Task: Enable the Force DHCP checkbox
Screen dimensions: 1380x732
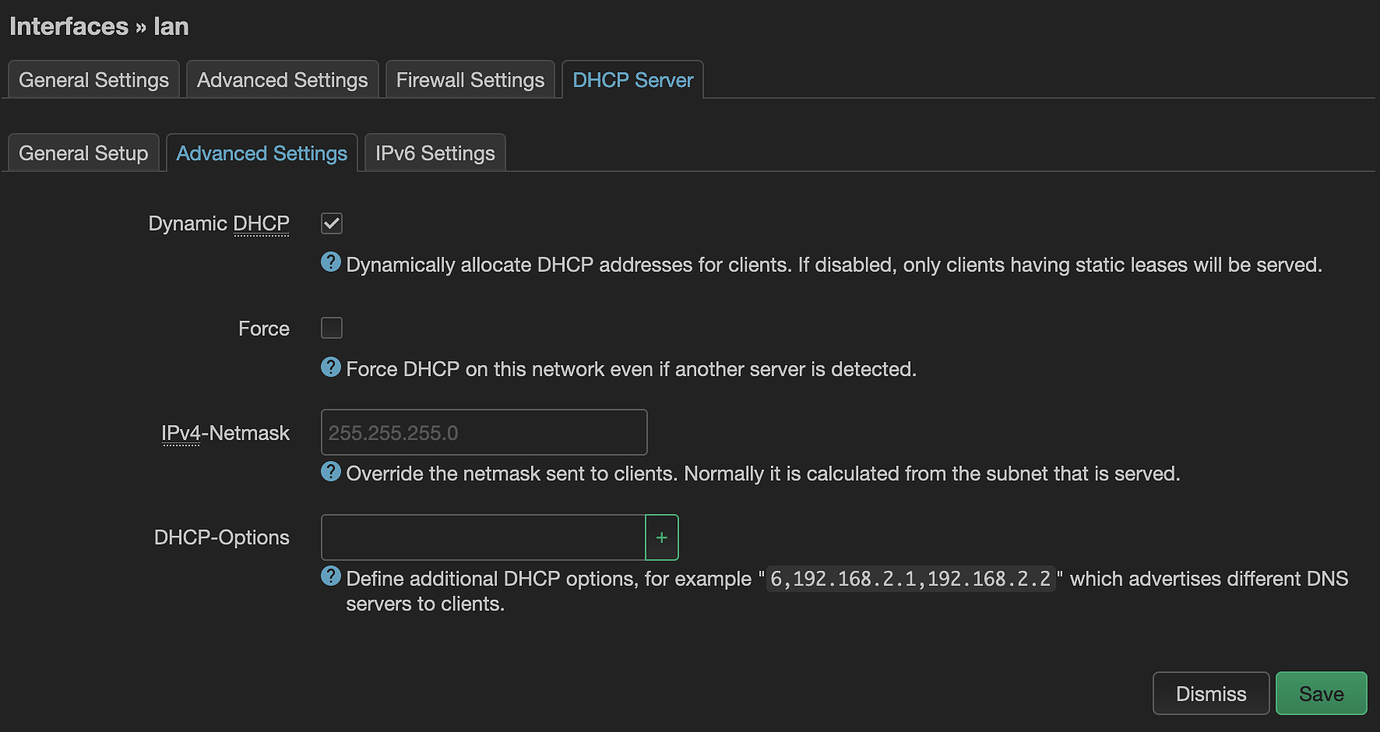Action: (x=331, y=327)
